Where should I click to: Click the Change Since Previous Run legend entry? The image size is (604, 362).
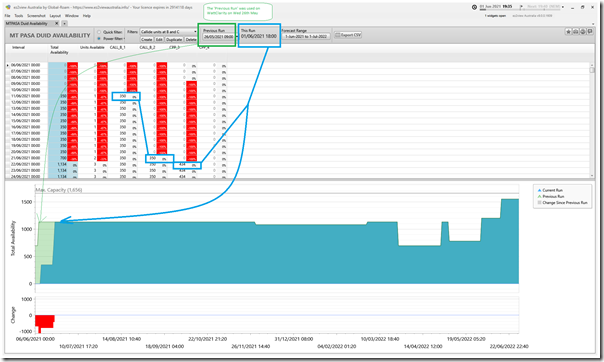pyautogui.click(x=562, y=203)
